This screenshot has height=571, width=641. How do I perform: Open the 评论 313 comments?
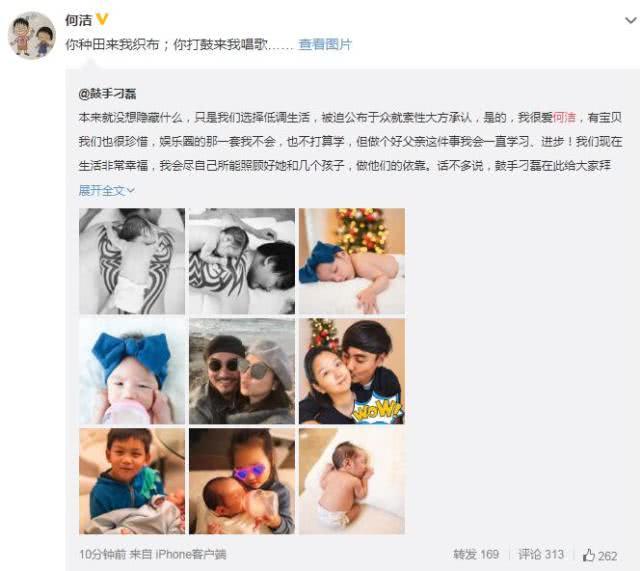point(541,555)
